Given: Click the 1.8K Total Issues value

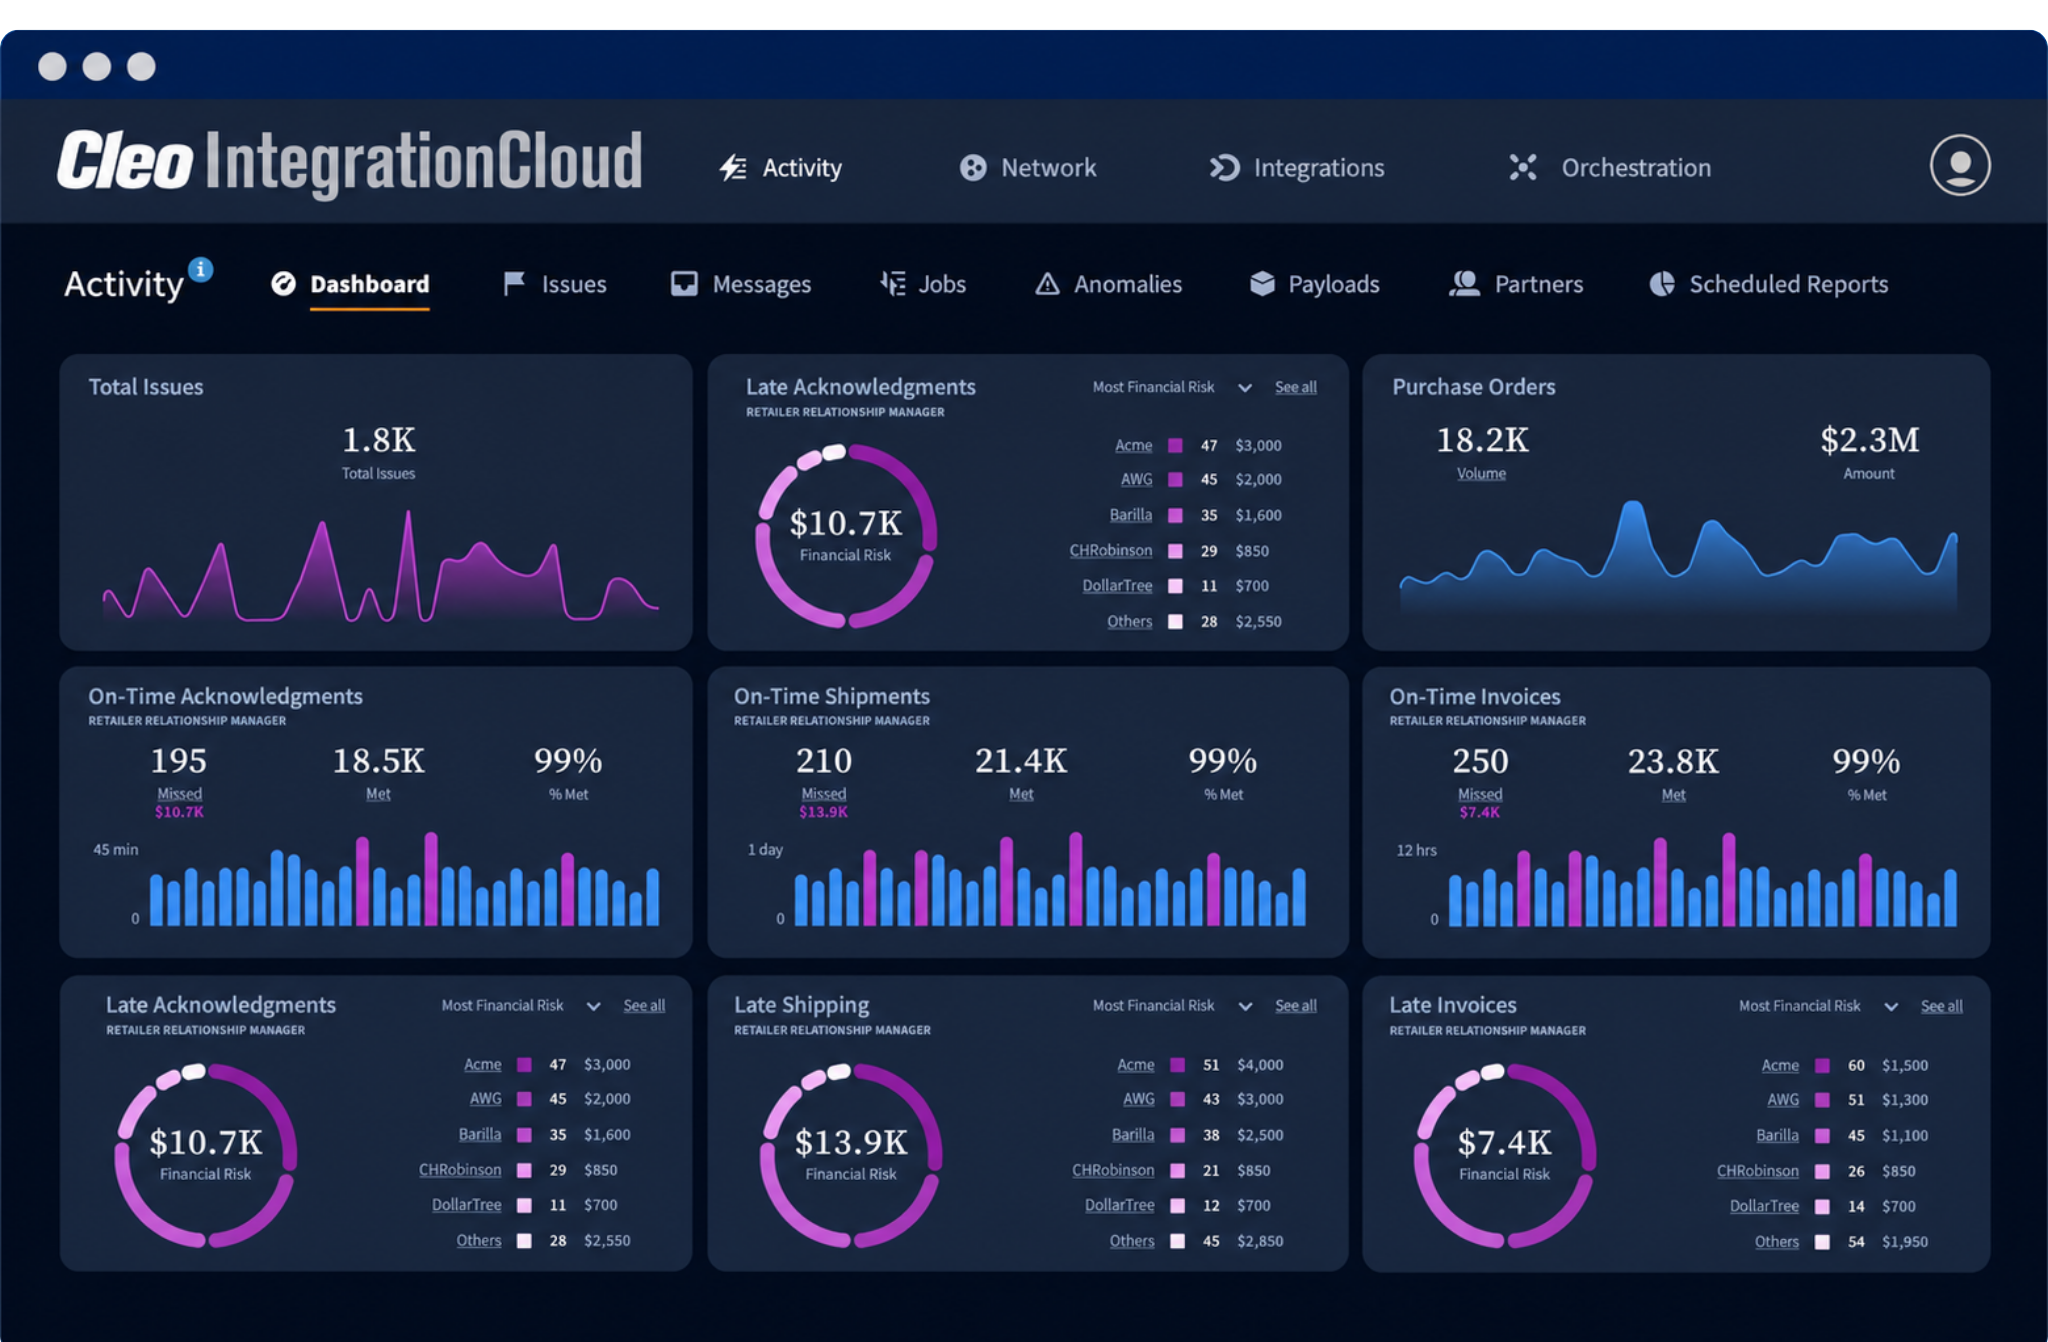Looking at the screenshot, I should pos(378,440).
